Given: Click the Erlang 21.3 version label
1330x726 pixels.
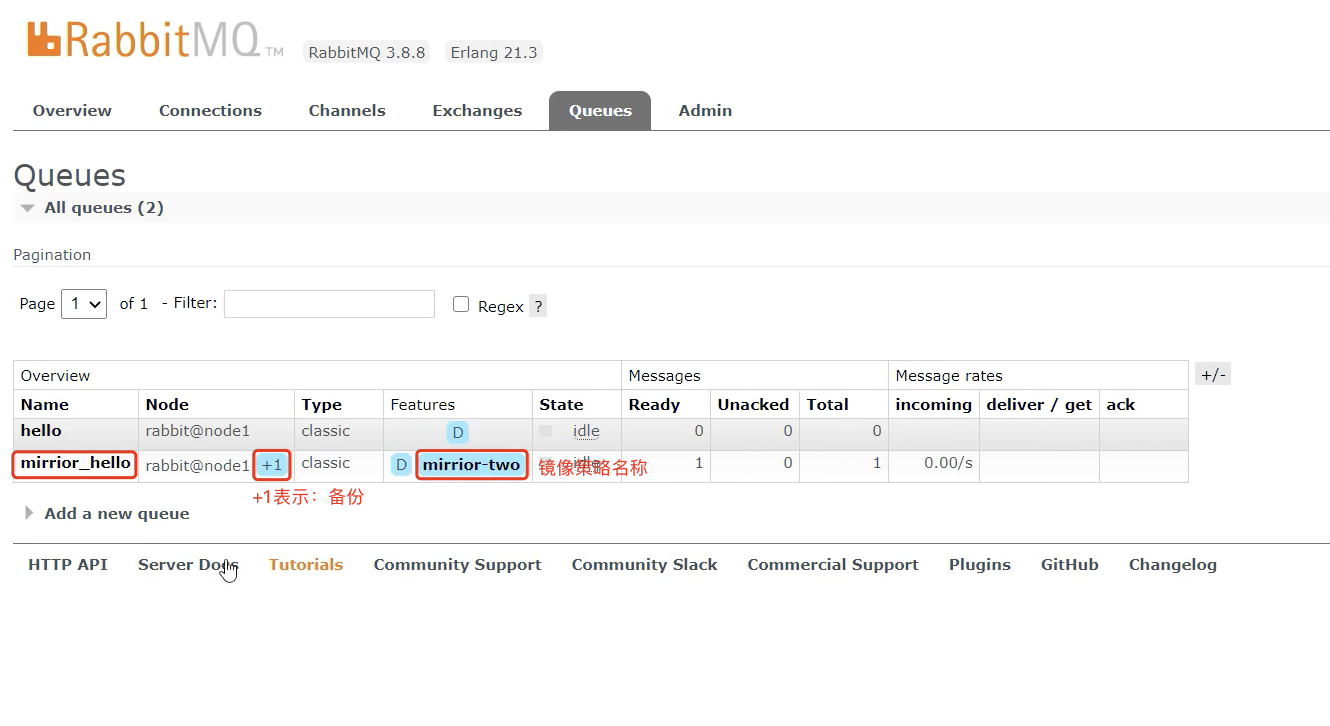Looking at the screenshot, I should pyautogui.click(x=494, y=52).
